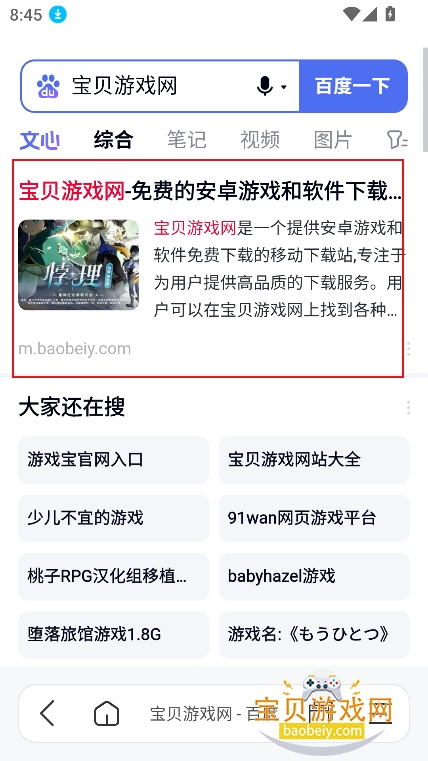The height and width of the screenshot is (761, 428).
Task: Switch to the 文心 tab
Action: [x=40, y=140]
